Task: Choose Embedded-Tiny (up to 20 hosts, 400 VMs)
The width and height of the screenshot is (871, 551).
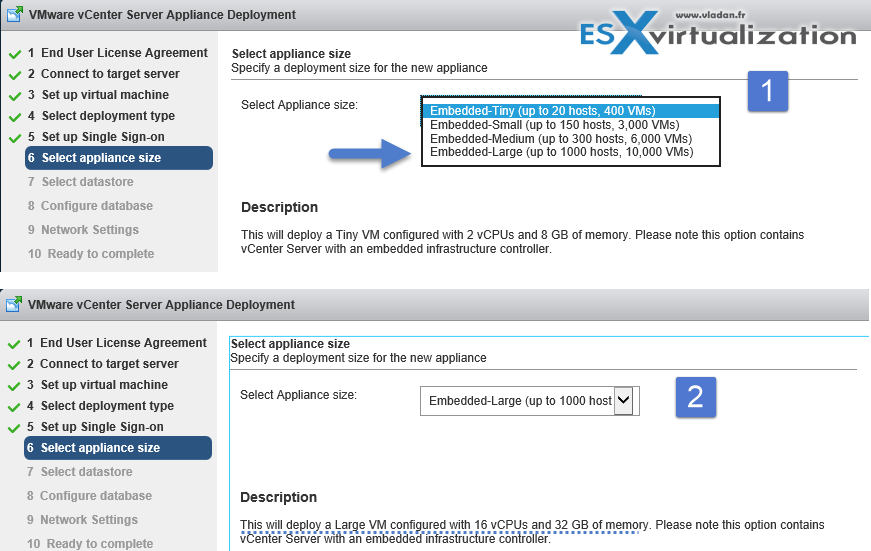Action: 570,111
